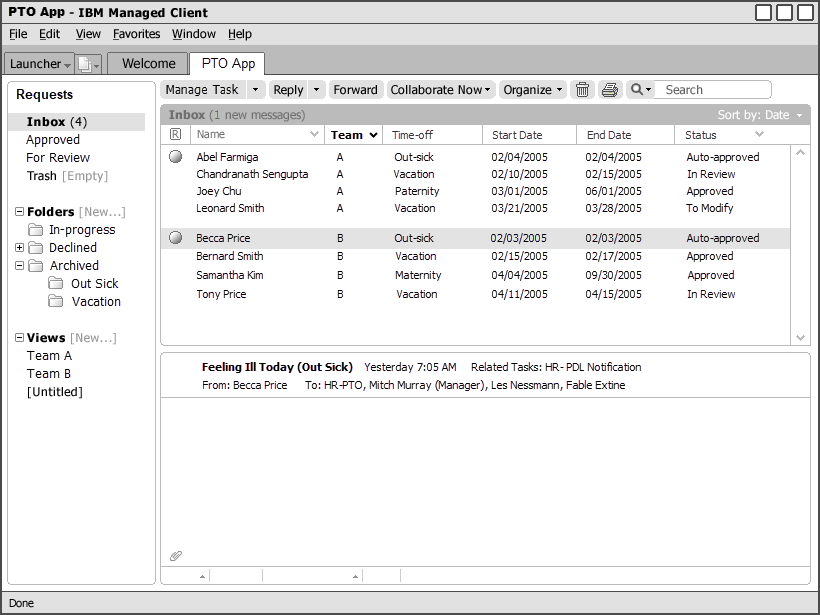Click the Declined folder icon
Viewport: 820px width, 615px height.
[x=36, y=247]
